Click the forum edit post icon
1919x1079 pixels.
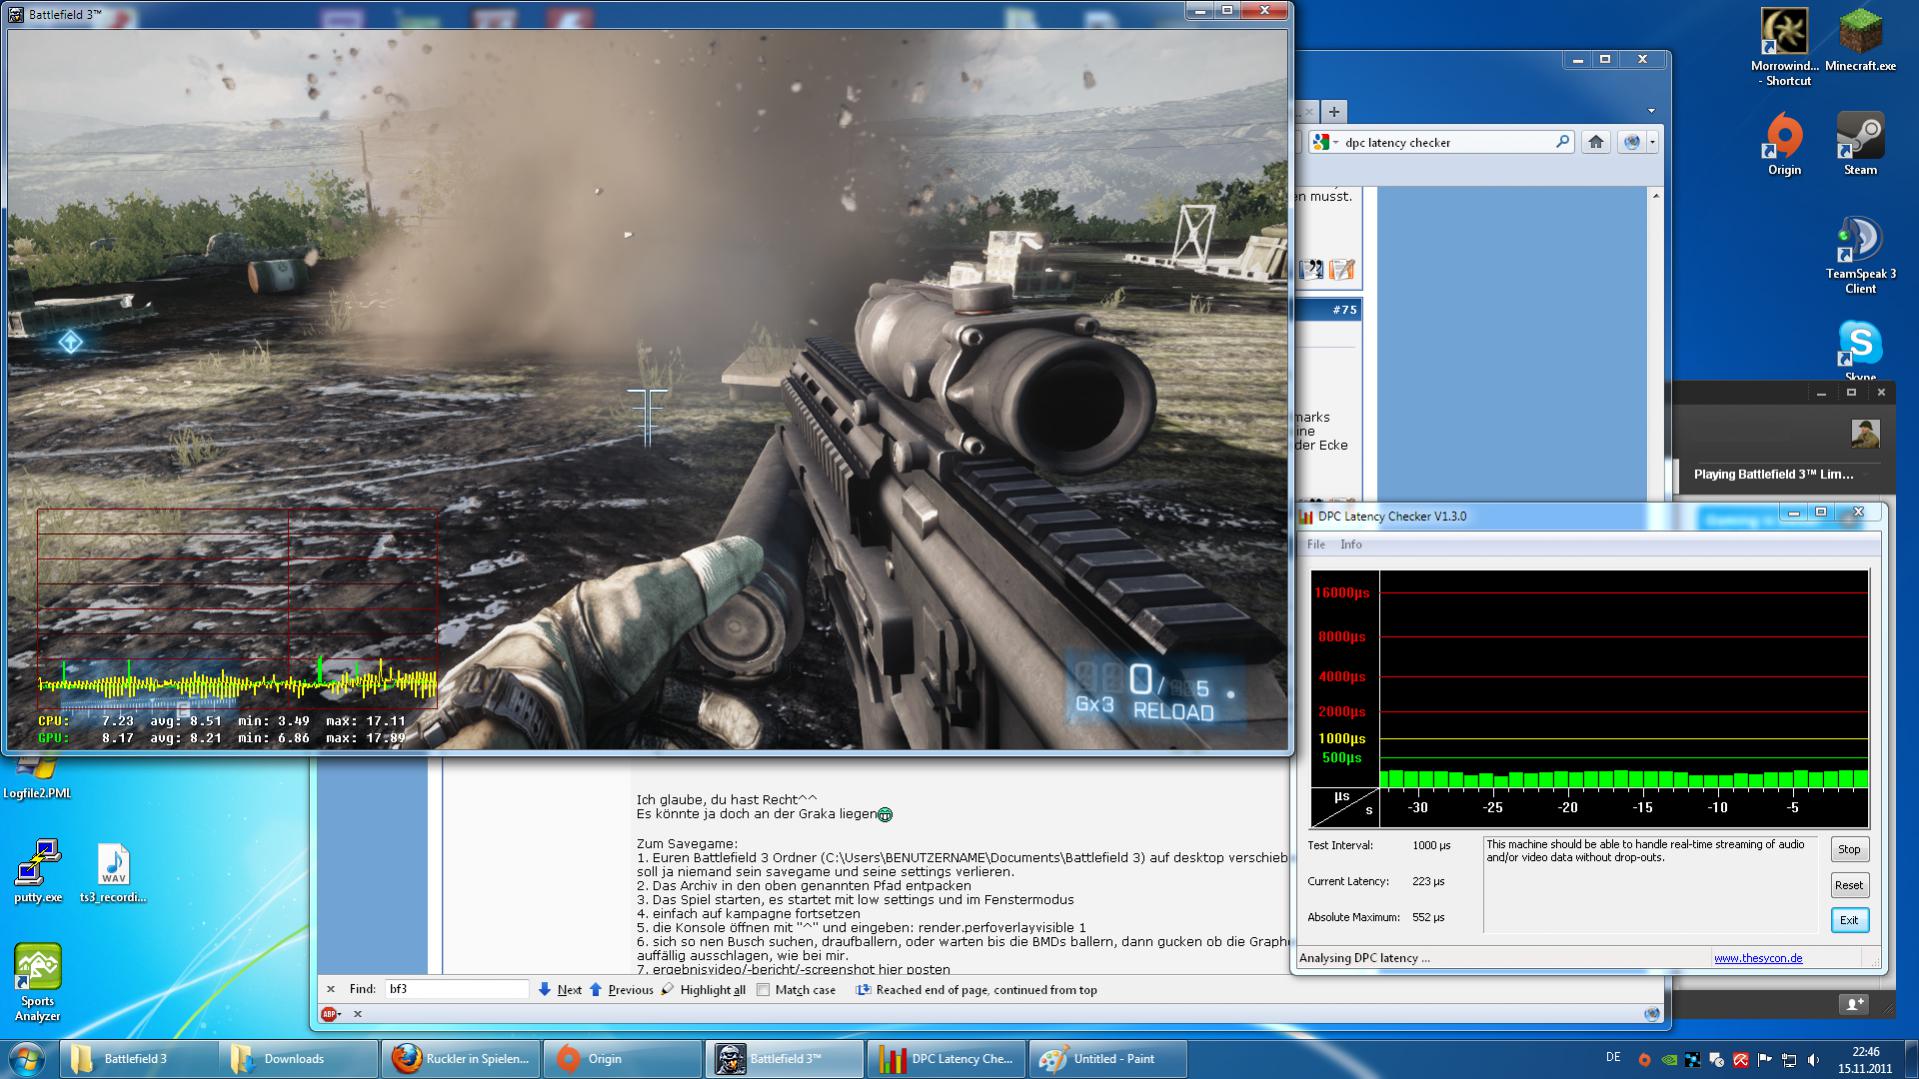(1342, 269)
